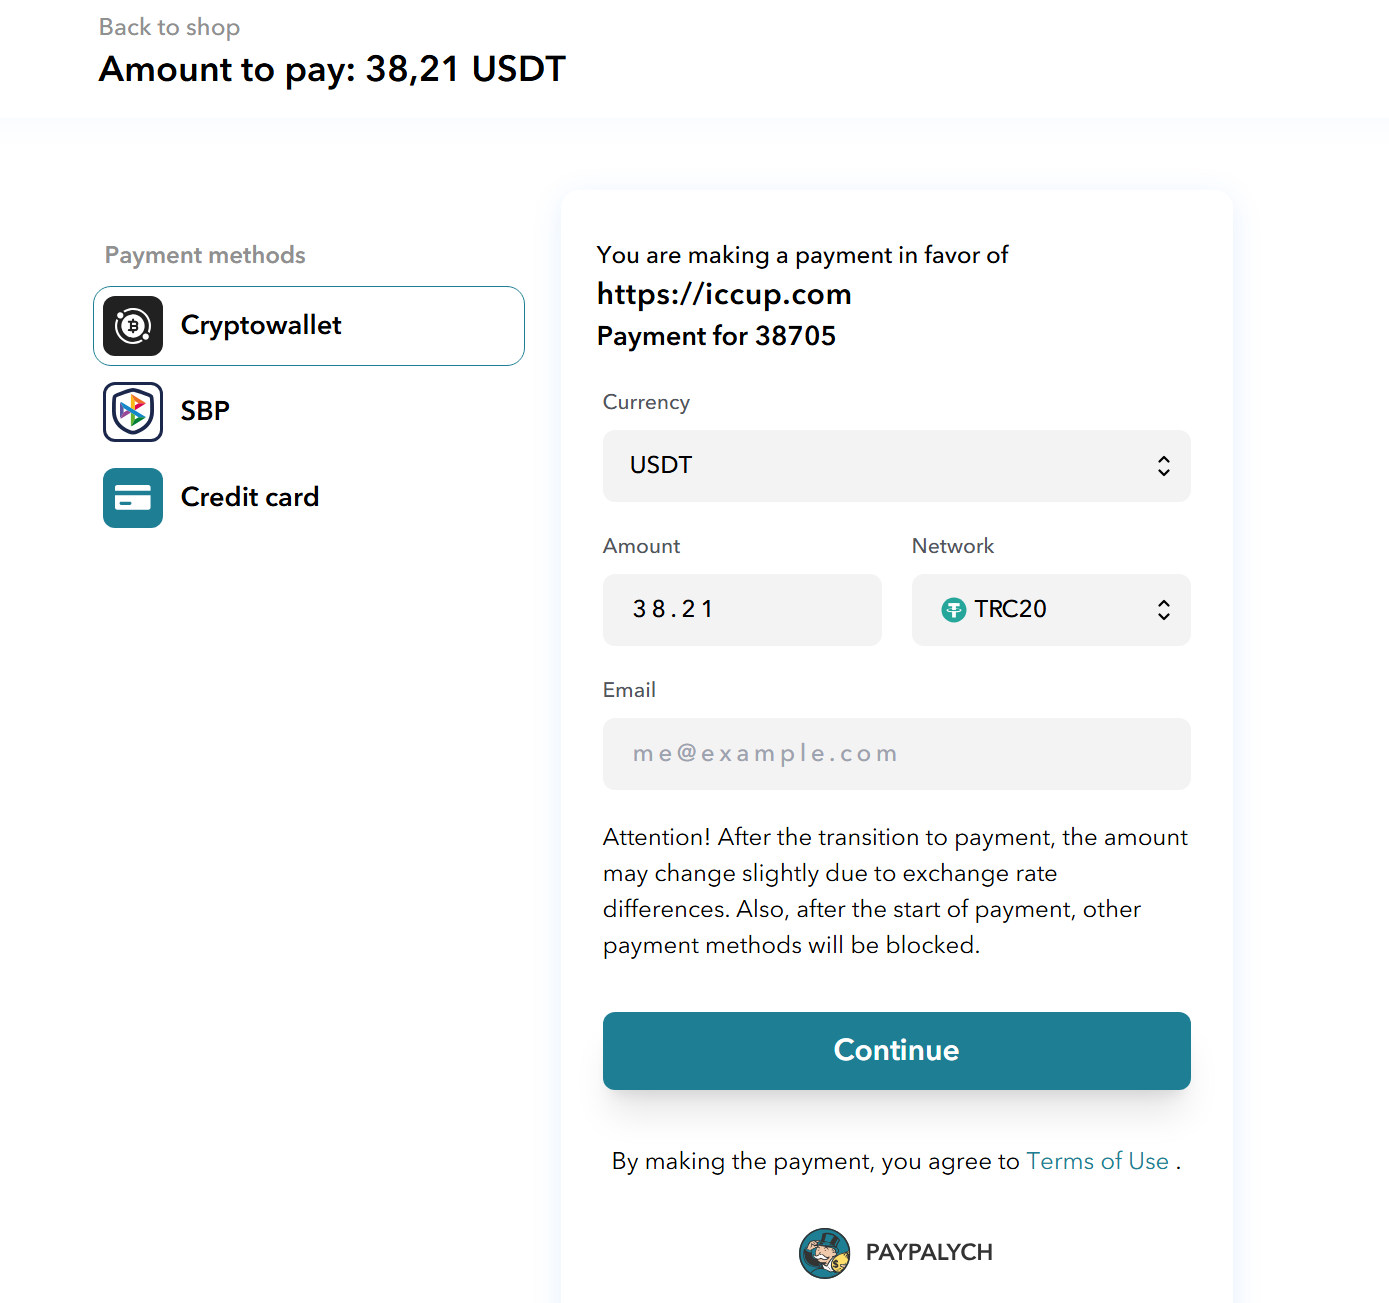Open the Terms of Use link
Viewport: 1389px width, 1303px height.
coord(1097,1161)
